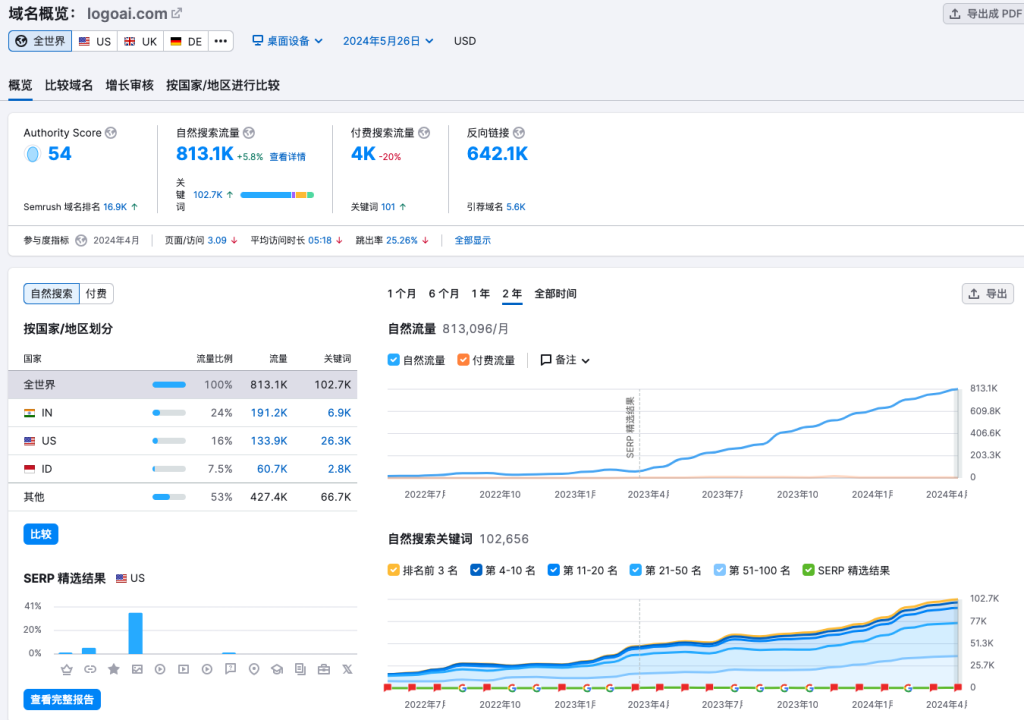Open the 按国家/地区进行比较 tab
The height and width of the screenshot is (720, 1024).
coord(223,85)
